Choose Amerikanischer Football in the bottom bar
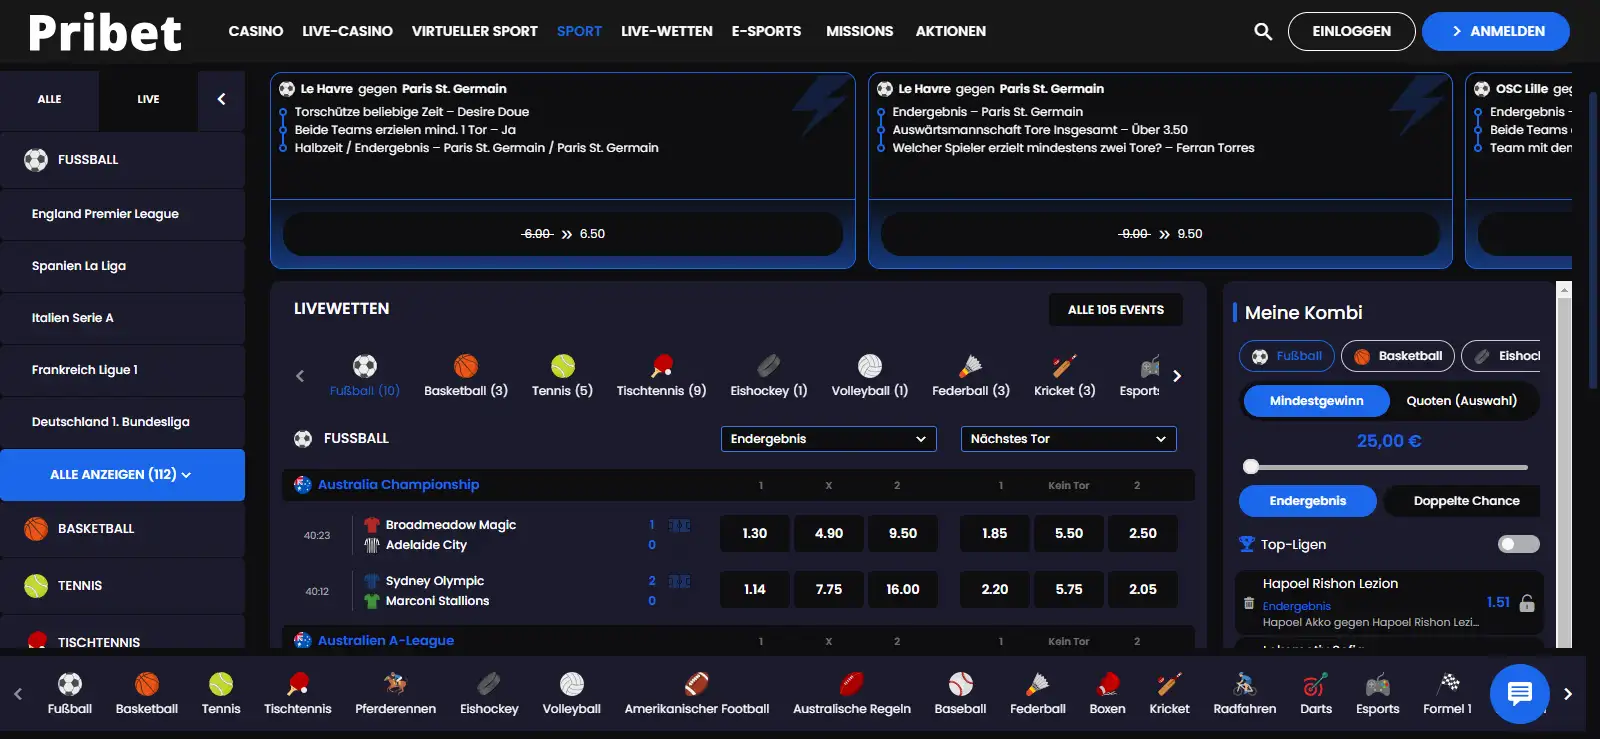Viewport: 1600px width, 739px height. pos(697,694)
